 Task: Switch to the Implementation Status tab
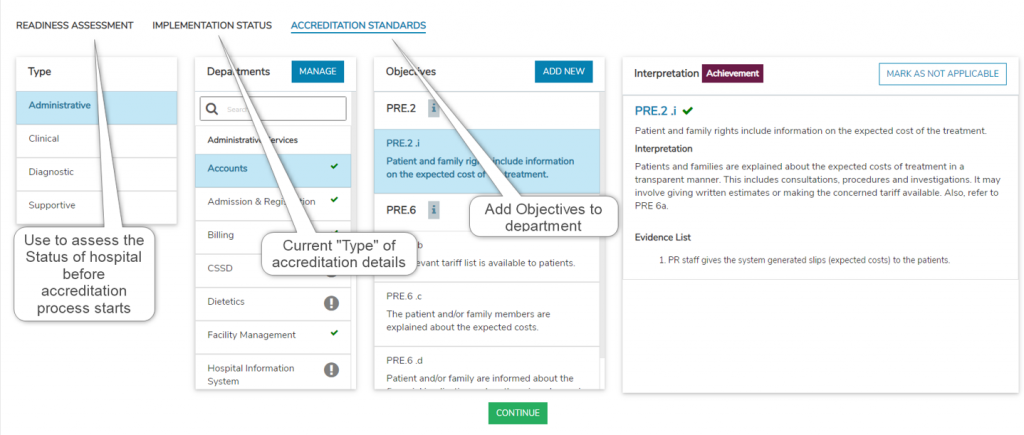pyautogui.click(x=212, y=25)
